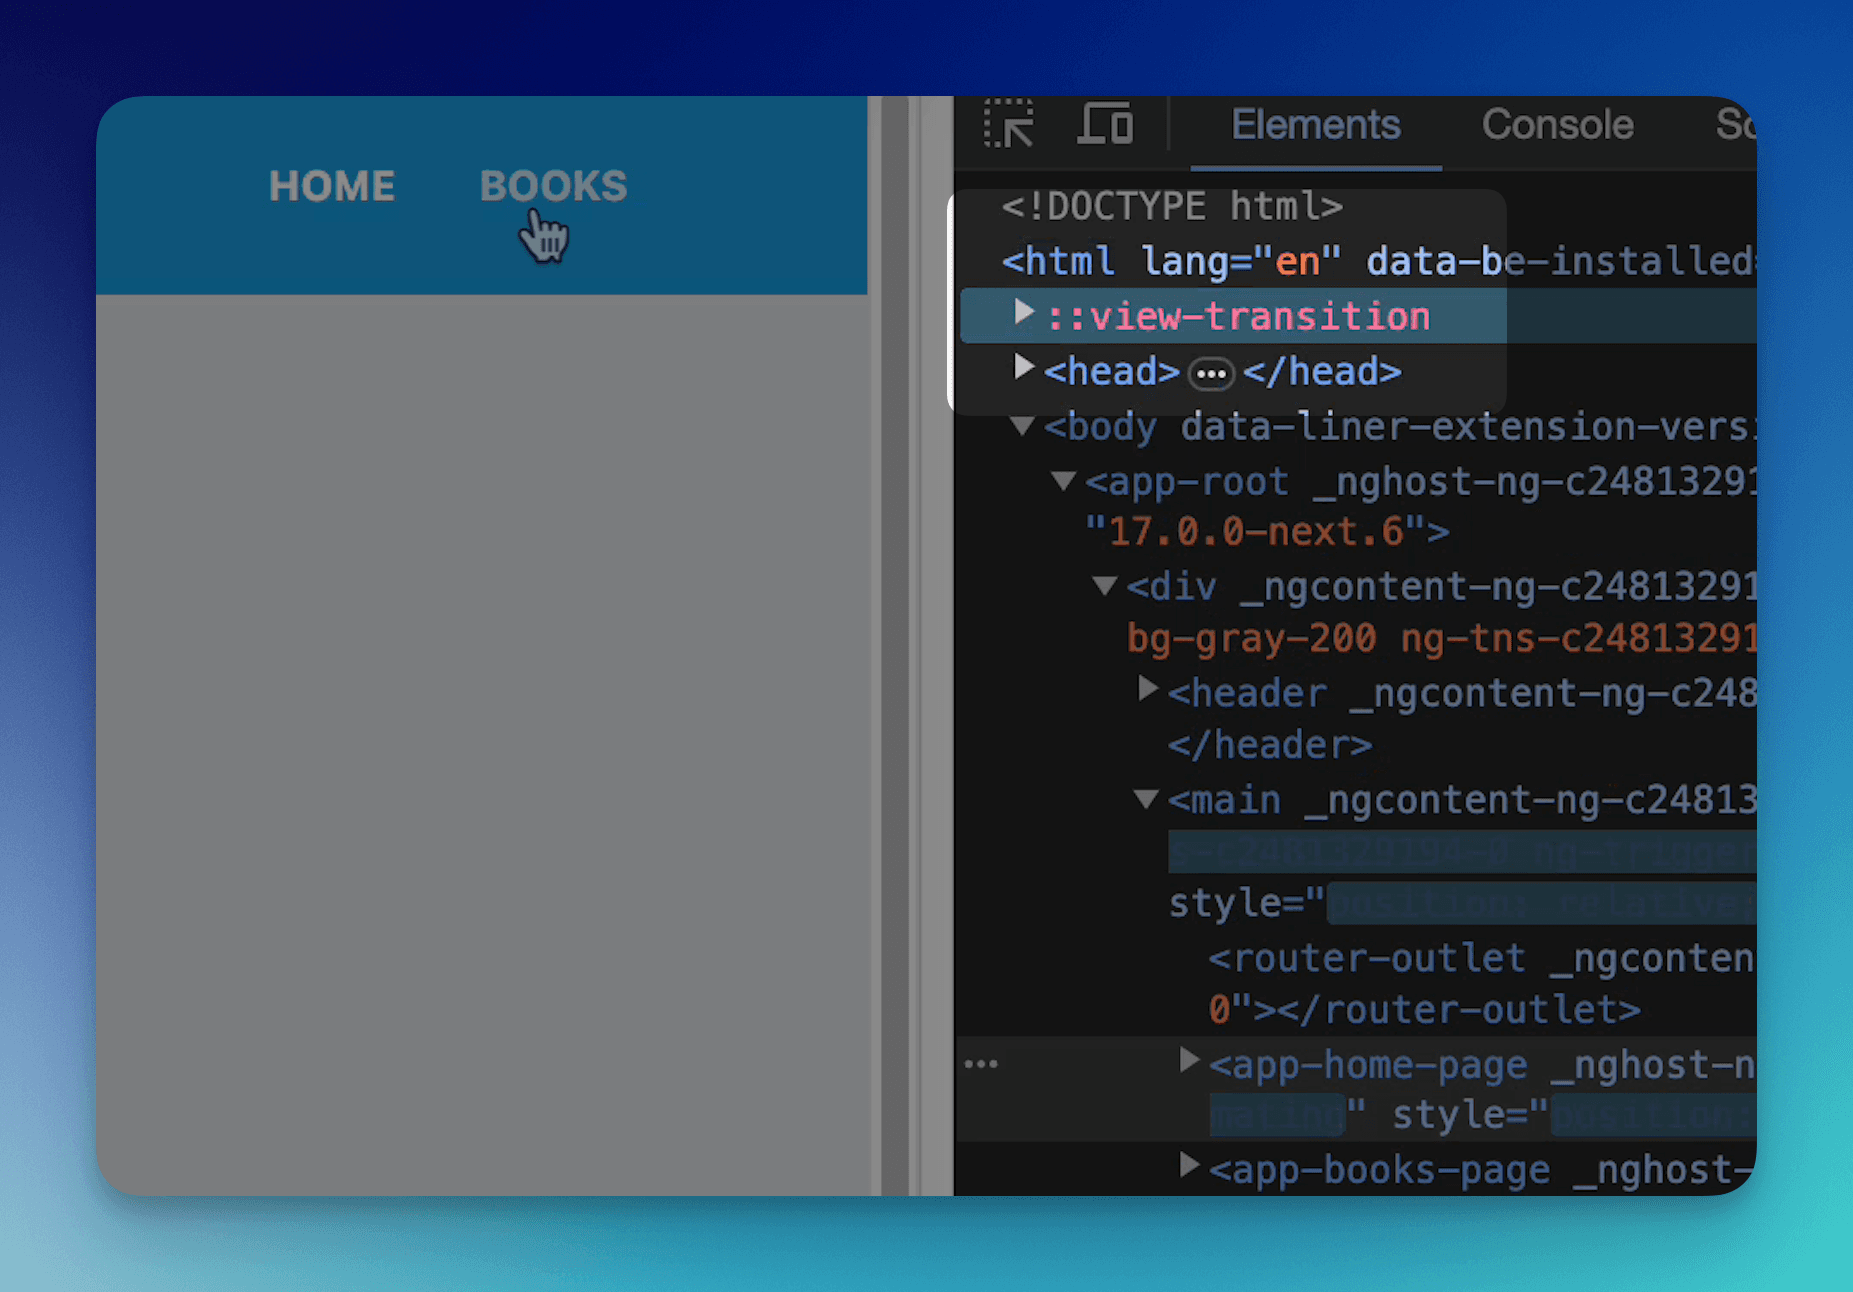Collapse the app-root element

pos(1063,481)
